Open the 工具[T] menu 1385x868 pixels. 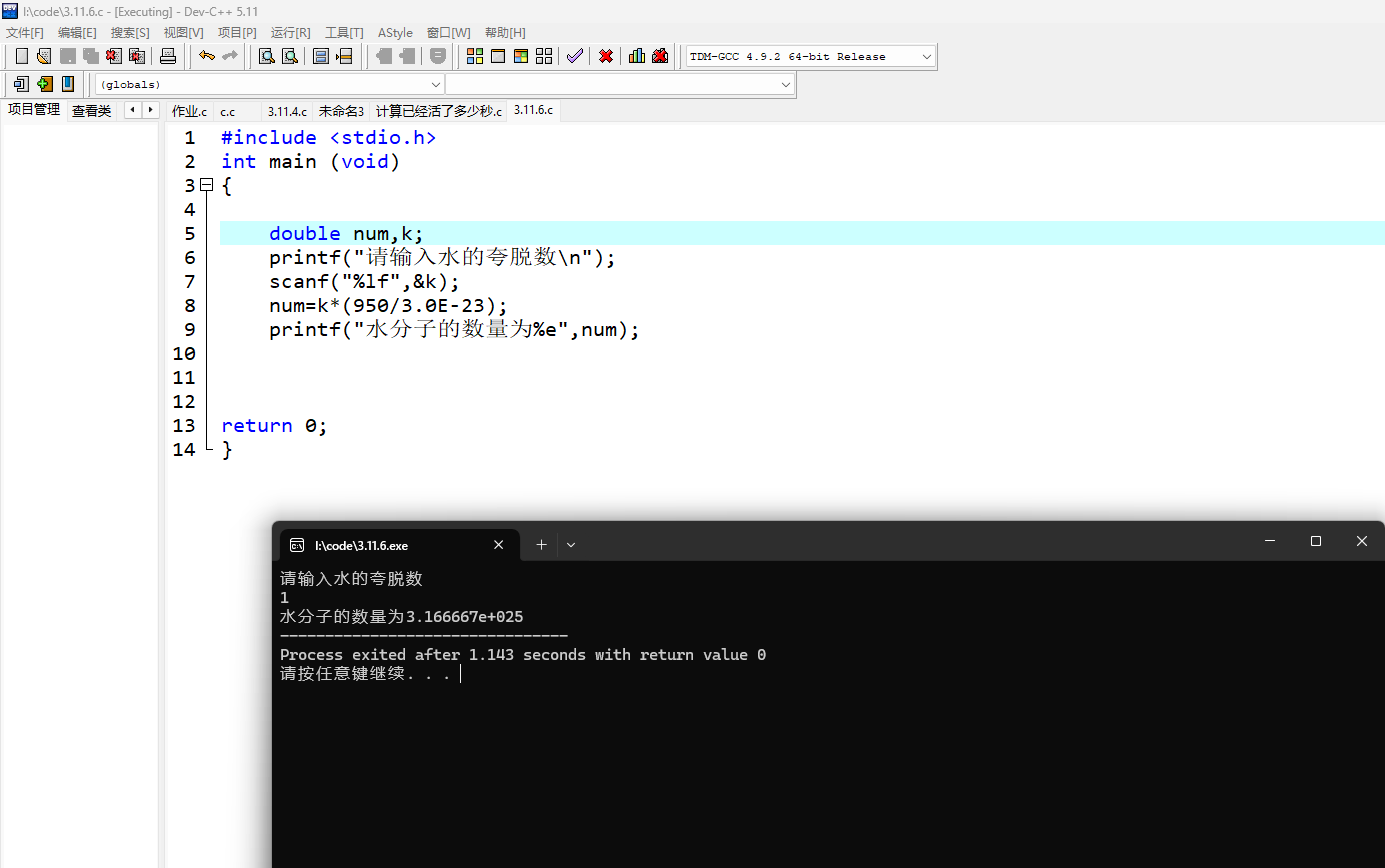344,33
